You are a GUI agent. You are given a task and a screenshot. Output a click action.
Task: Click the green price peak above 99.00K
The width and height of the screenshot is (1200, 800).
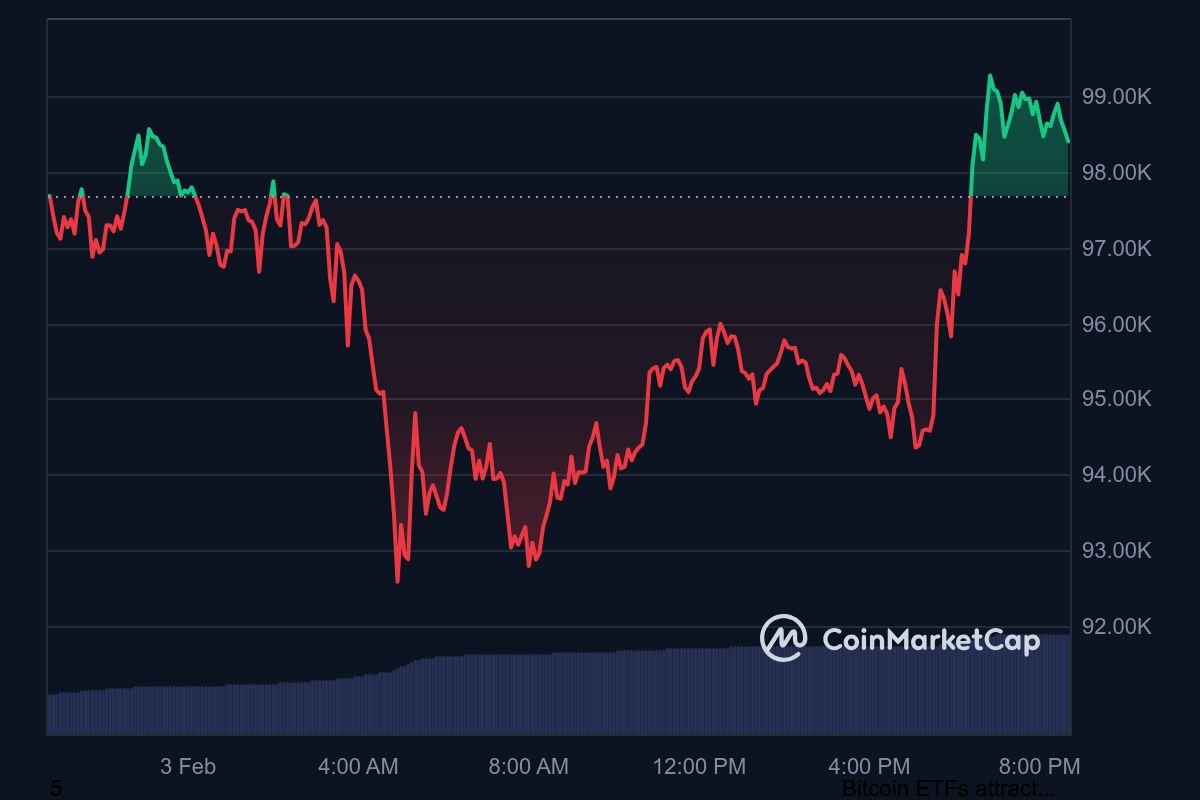click(990, 77)
